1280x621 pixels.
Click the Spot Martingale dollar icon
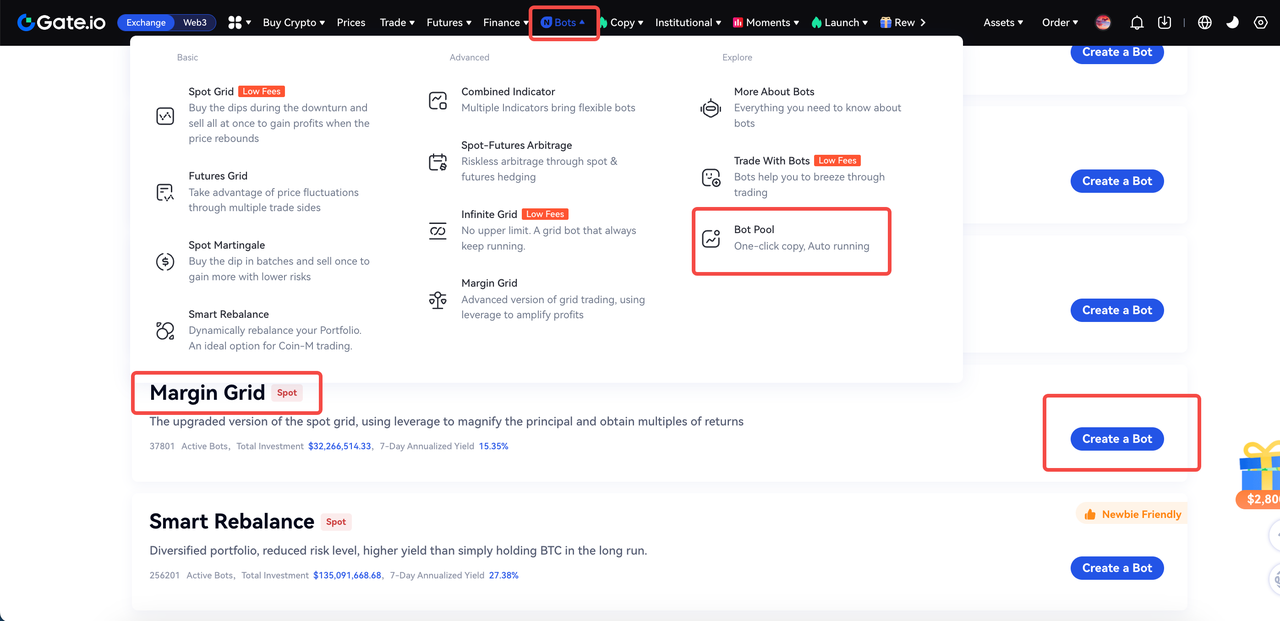coord(165,262)
